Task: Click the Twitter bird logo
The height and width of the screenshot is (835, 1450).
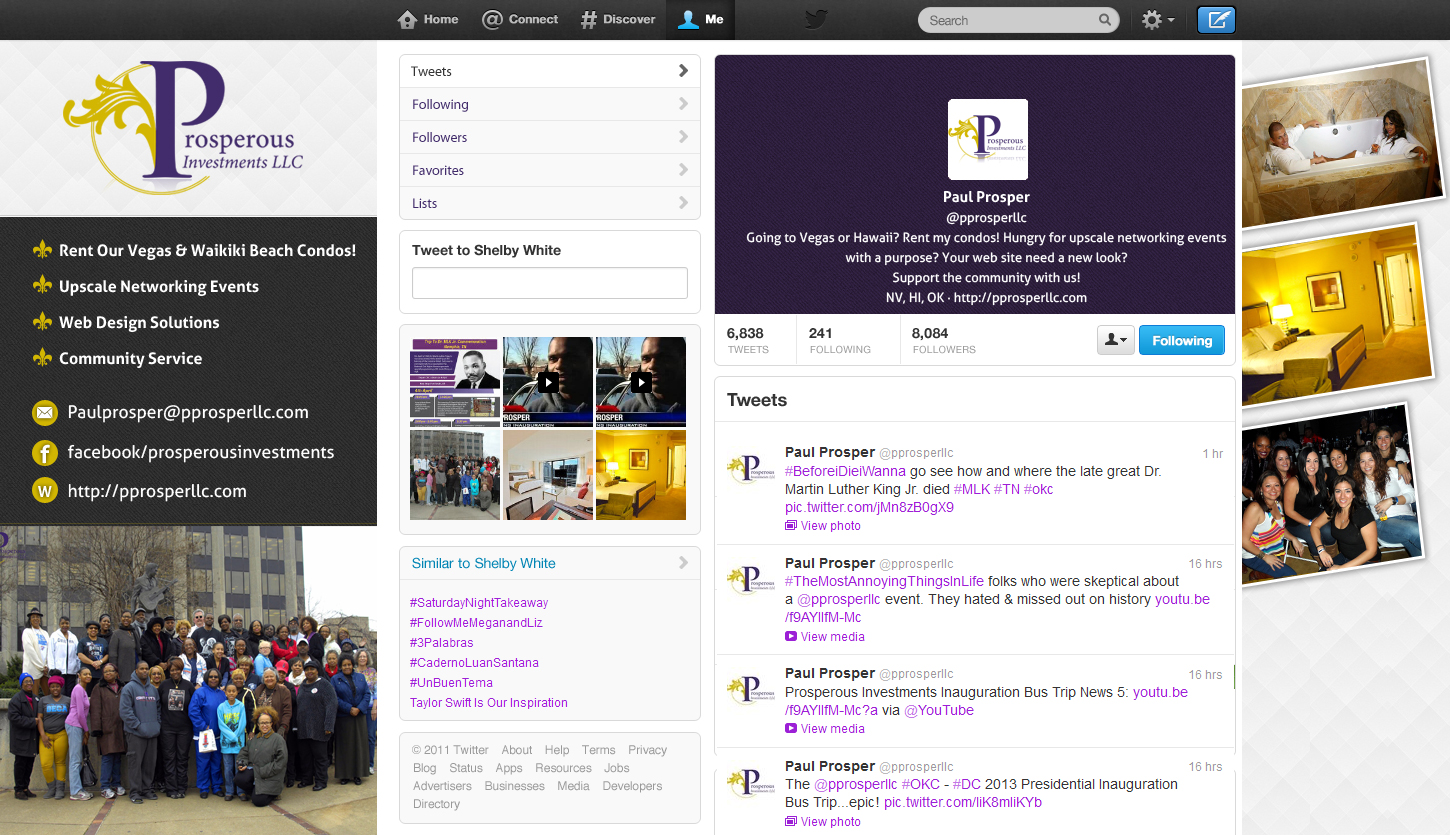Action: 816,20
